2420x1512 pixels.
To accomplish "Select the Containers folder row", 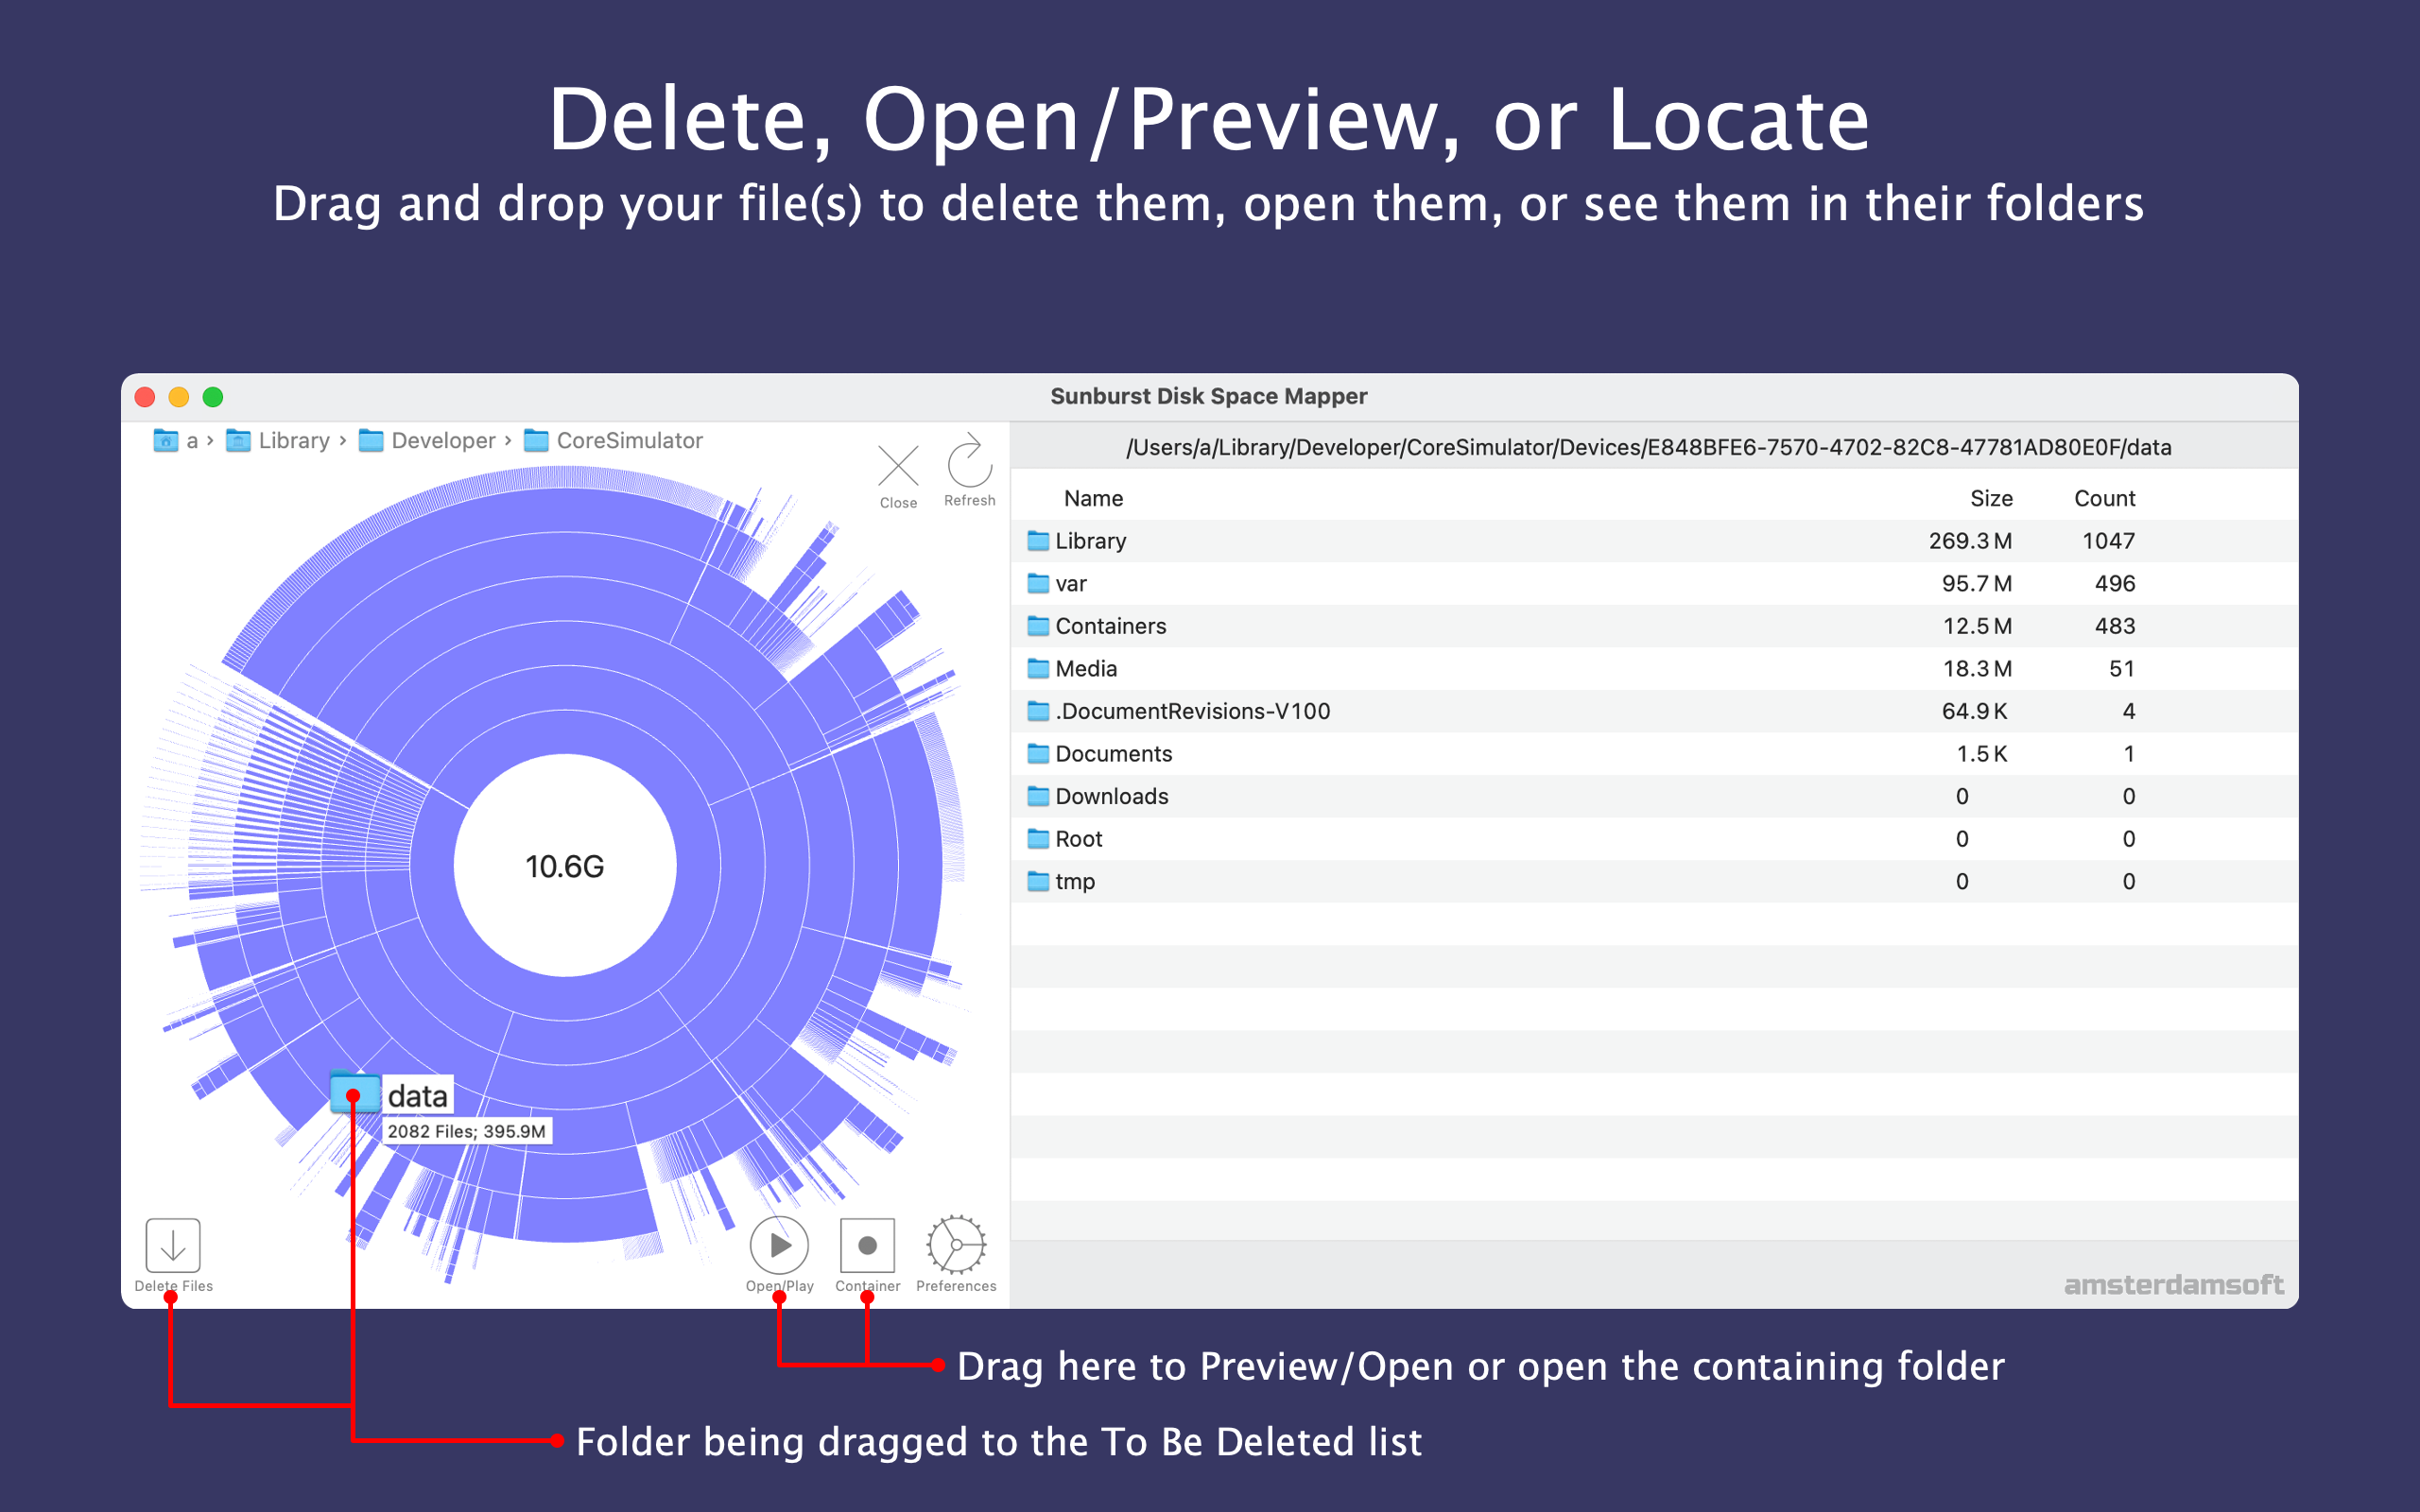I will [x=1653, y=626].
